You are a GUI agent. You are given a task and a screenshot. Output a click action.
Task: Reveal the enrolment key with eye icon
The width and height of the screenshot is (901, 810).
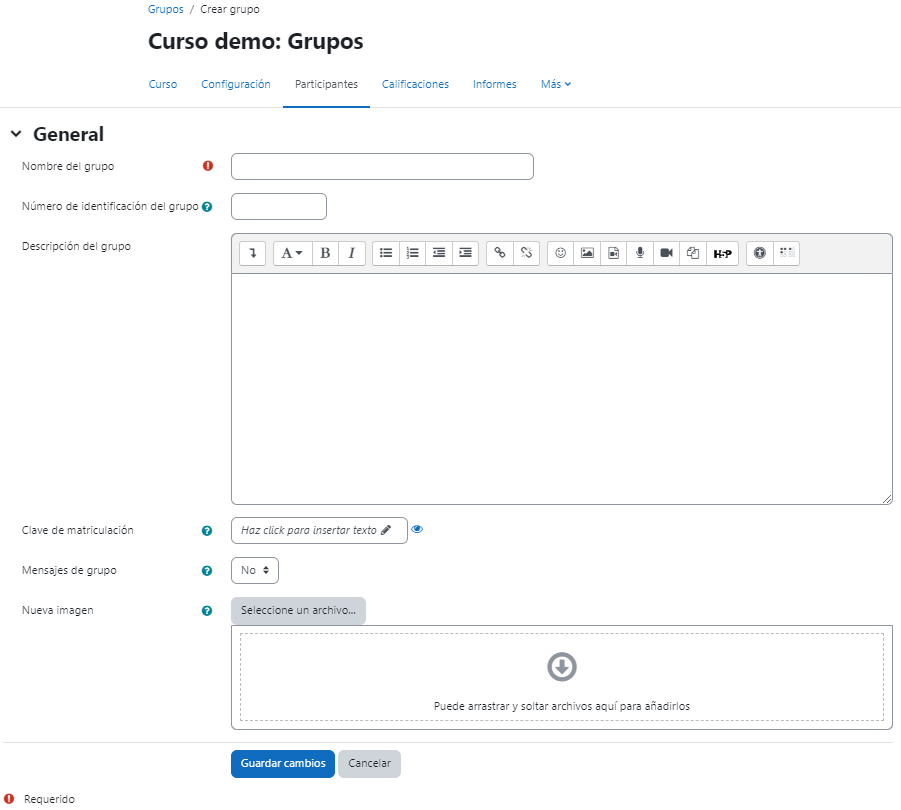[x=417, y=530]
